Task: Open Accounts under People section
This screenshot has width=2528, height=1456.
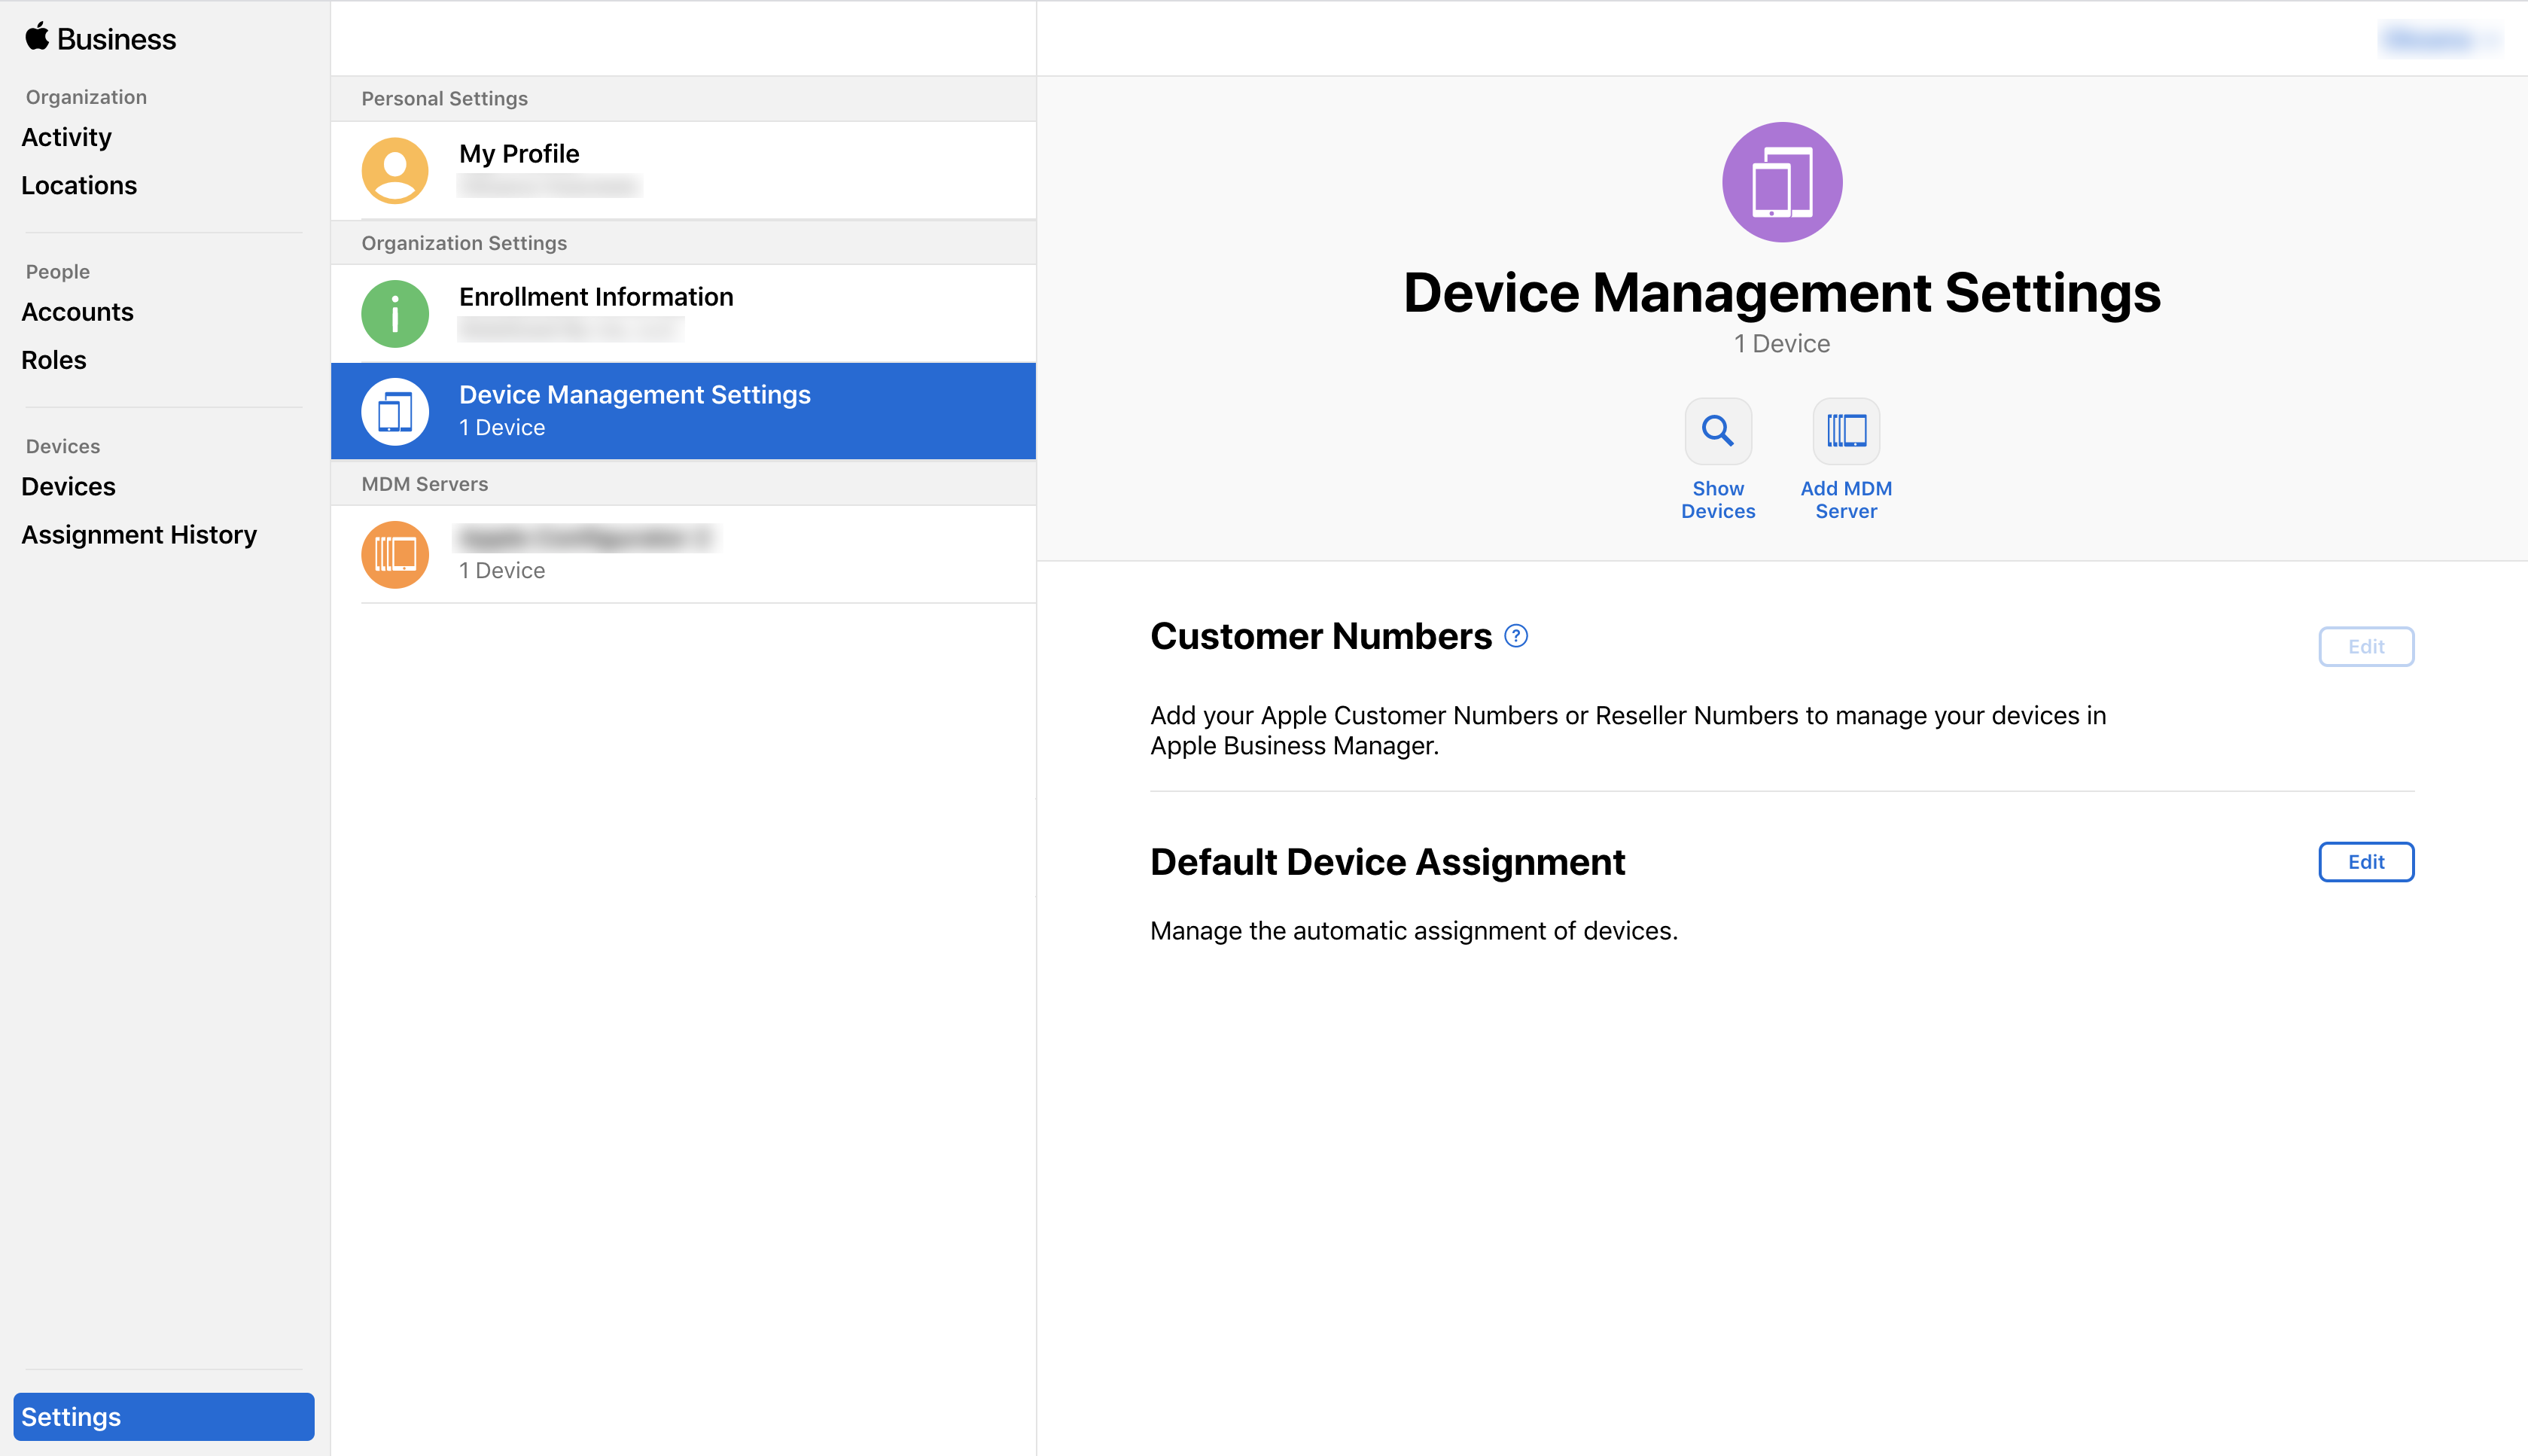Action: pos(76,311)
